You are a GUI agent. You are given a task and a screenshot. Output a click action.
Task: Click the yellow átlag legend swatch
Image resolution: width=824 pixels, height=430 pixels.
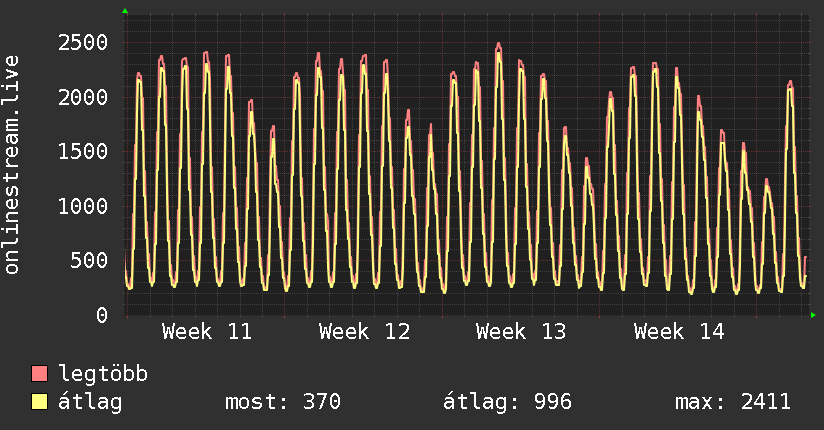[x=40, y=402]
